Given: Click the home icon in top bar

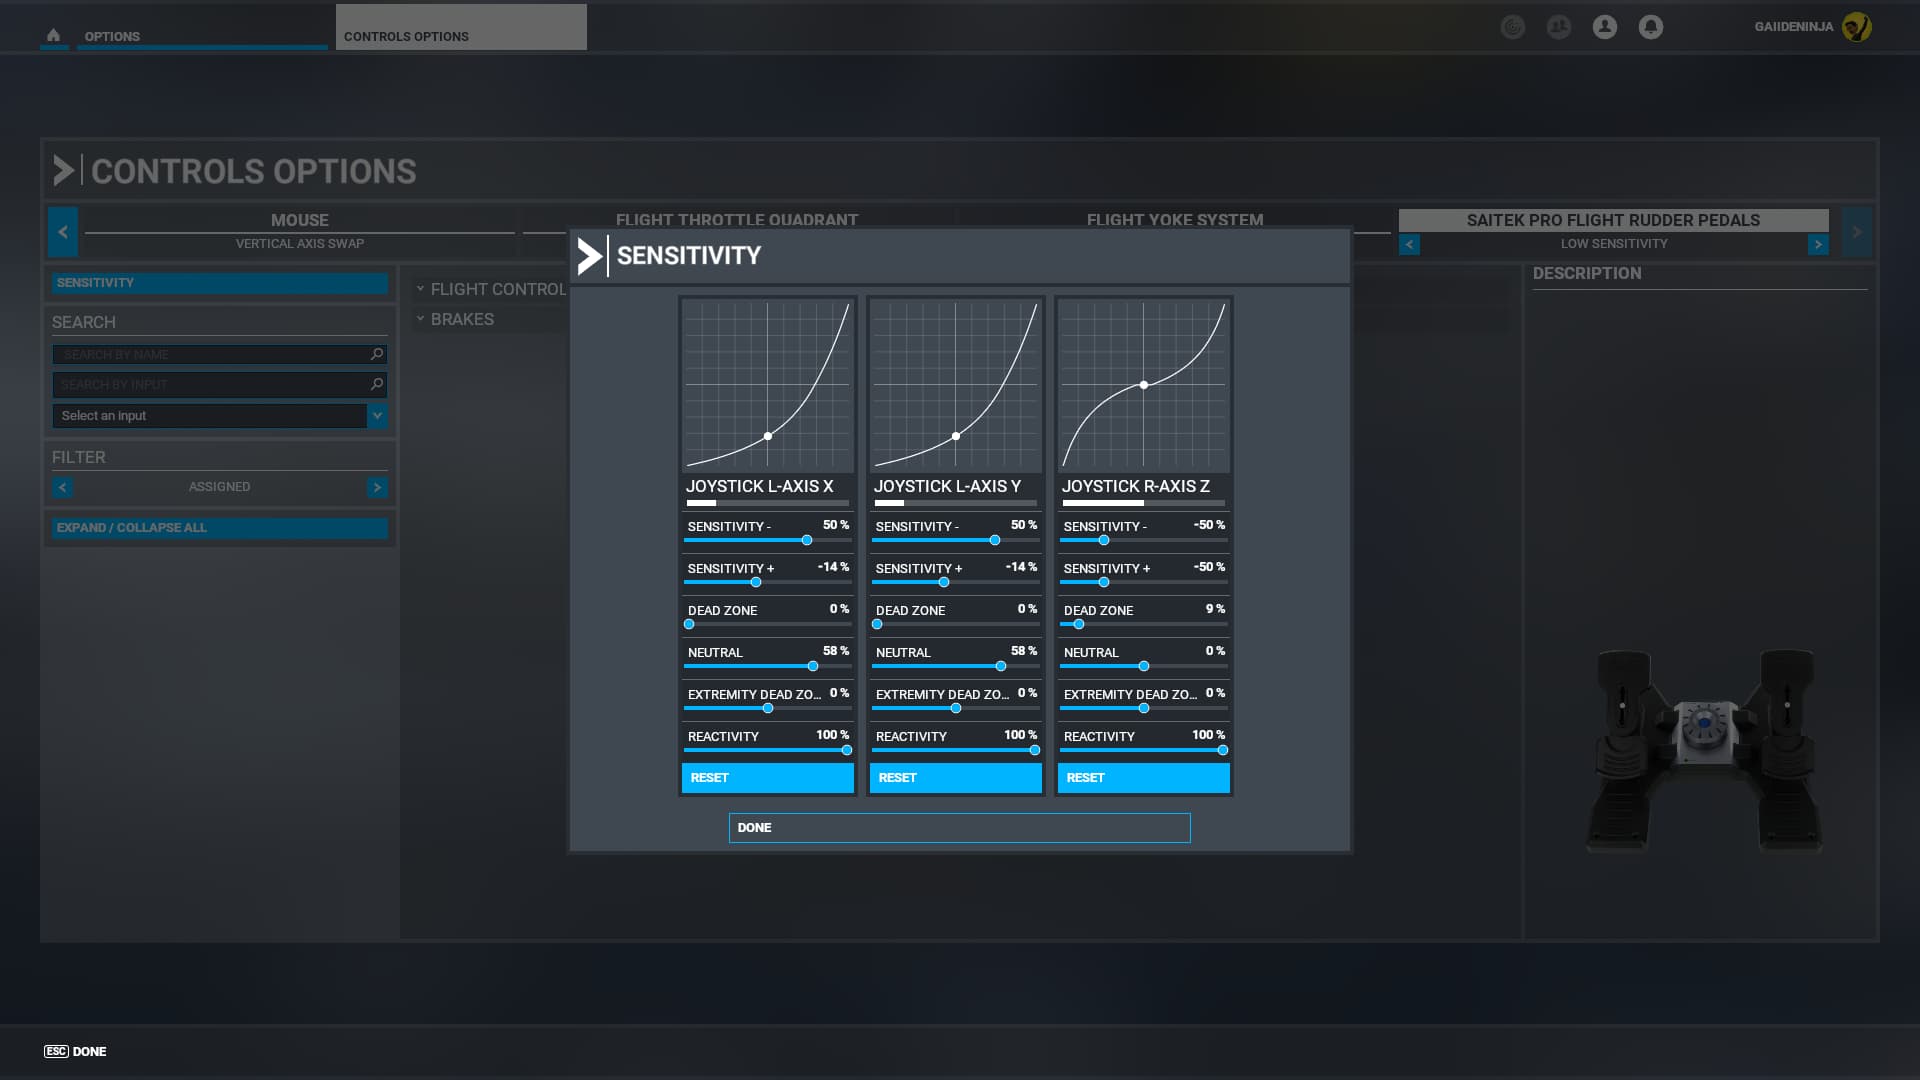Looking at the screenshot, I should coord(53,35).
